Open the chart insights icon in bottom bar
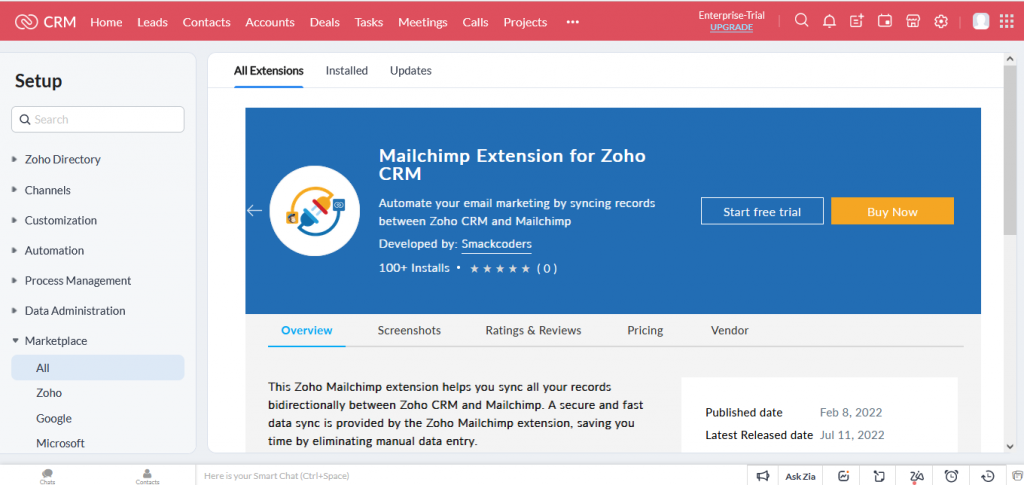 pos(844,476)
